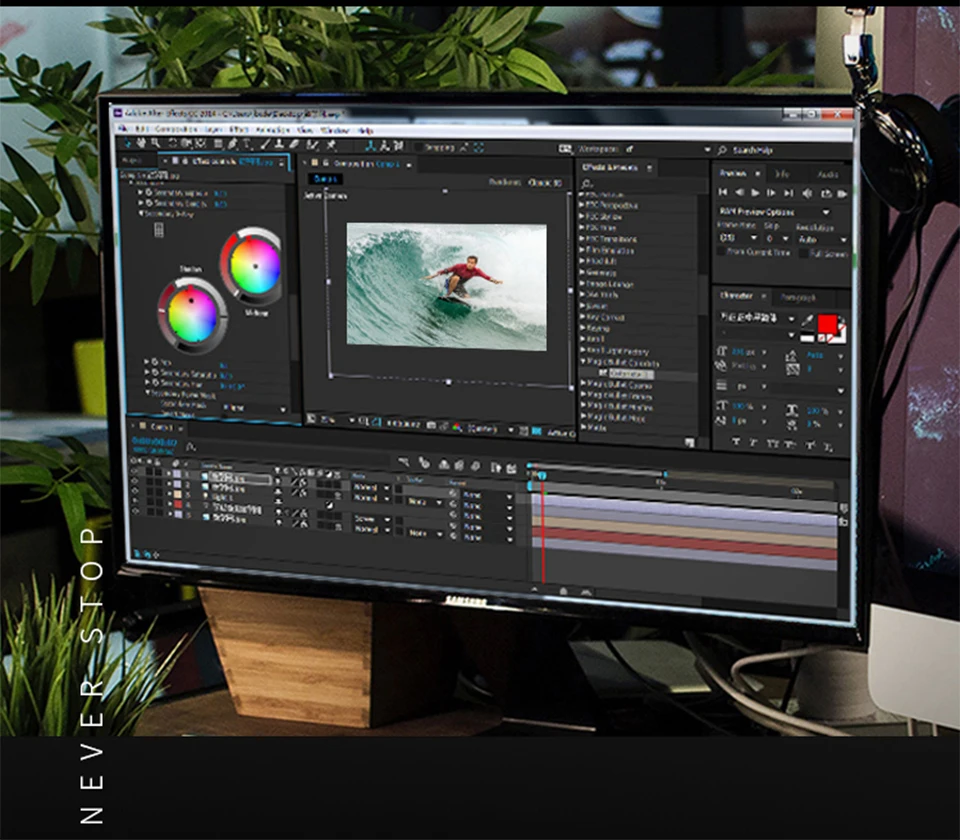
Task: Enable the Full Screen checkbox
Action: point(803,253)
